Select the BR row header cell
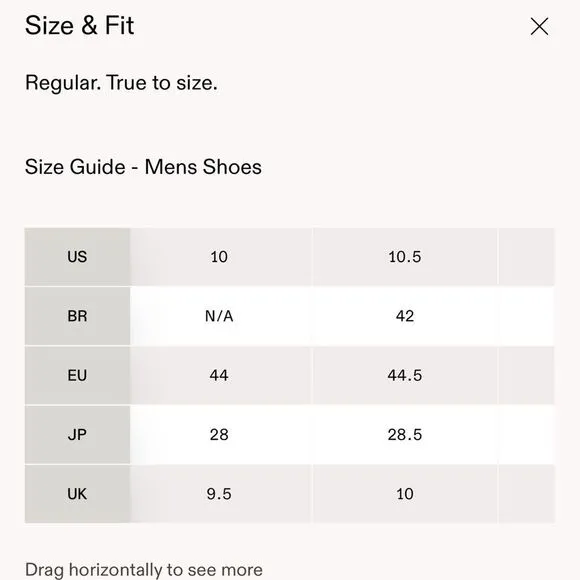The width and height of the screenshot is (580, 580). pyautogui.click(x=77, y=316)
